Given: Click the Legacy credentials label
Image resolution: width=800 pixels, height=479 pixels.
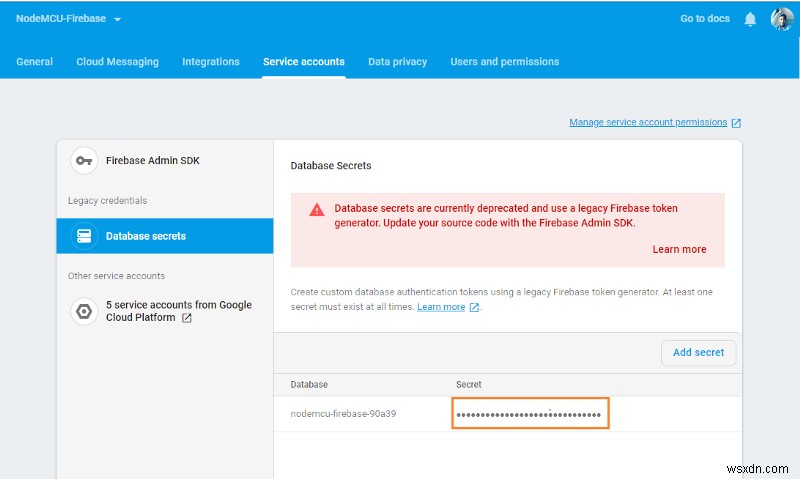Looking at the screenshot, I should click(107, 200).
